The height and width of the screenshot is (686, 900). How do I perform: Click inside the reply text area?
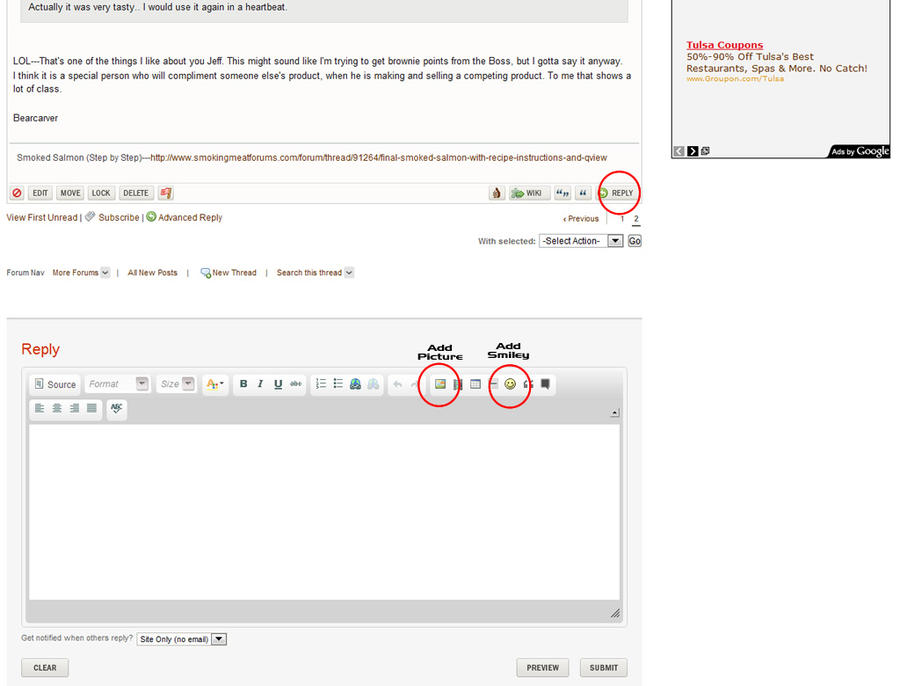point(324,510)
